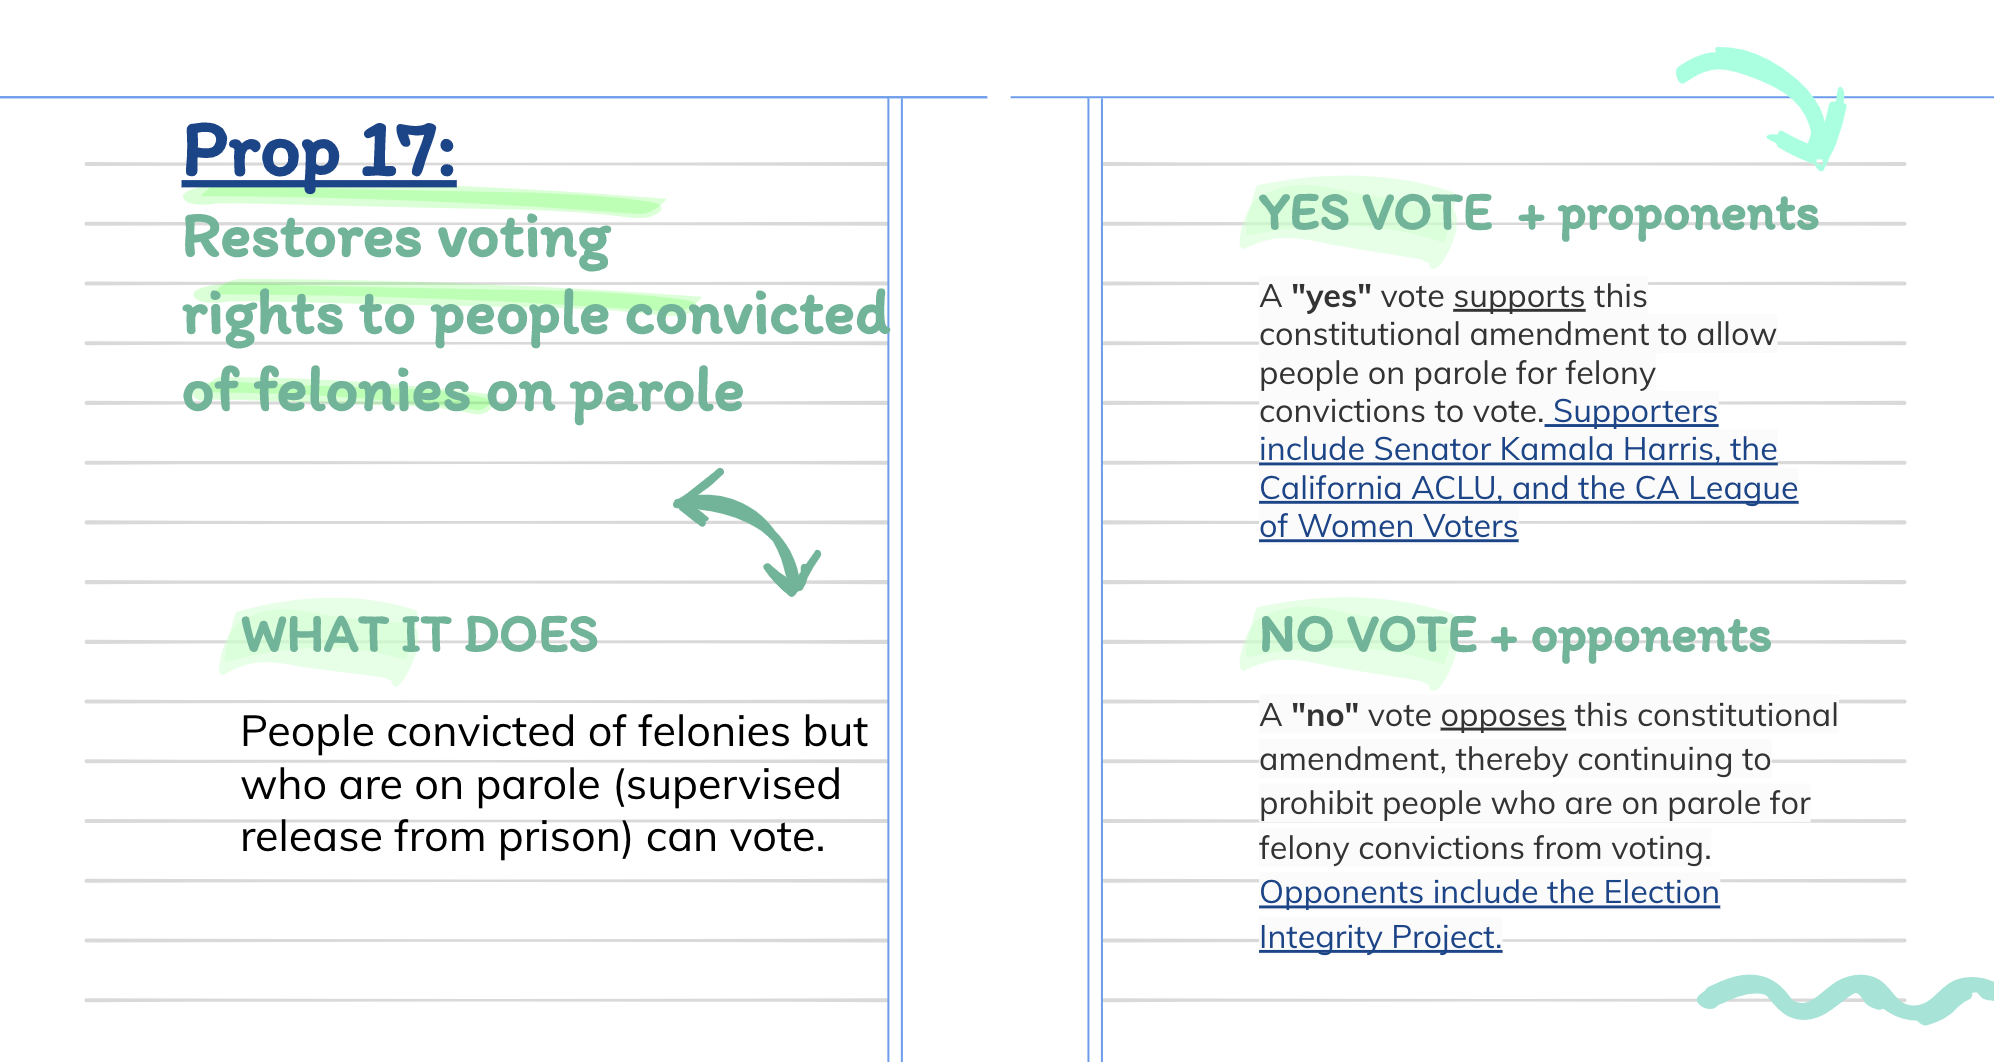
Task: Select the "WHAT IT DOES" heading
Action: pos(419,636)
